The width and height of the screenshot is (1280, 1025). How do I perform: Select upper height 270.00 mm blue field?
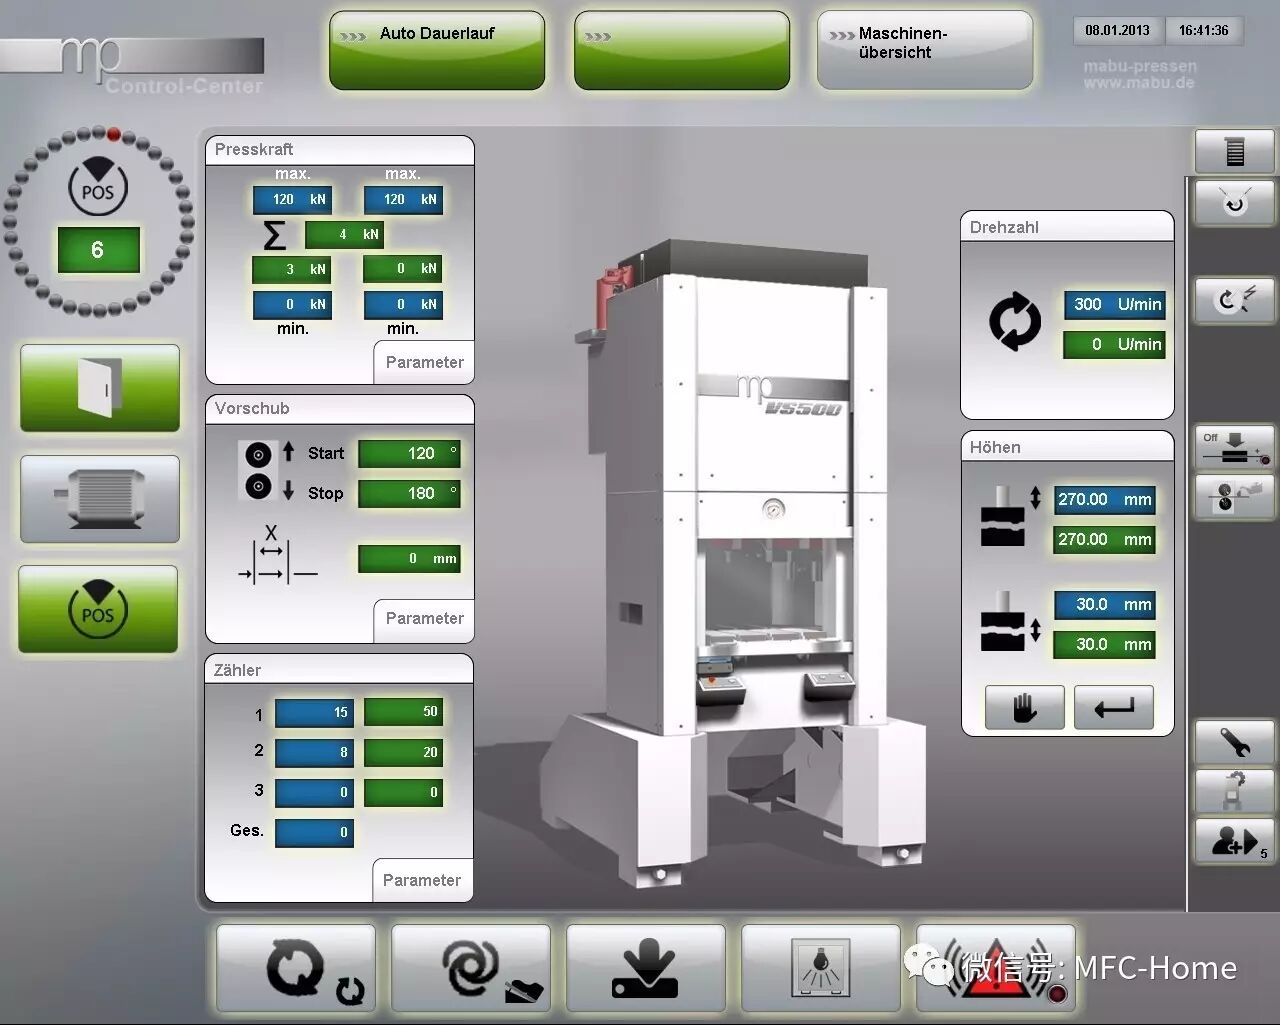point(1105,500)
